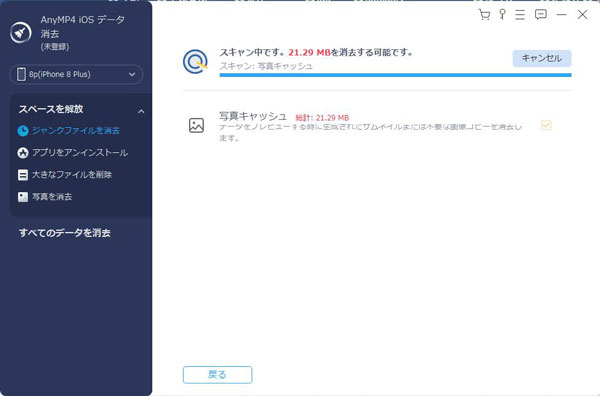Click the スペースを解放 header

[51, 109]
